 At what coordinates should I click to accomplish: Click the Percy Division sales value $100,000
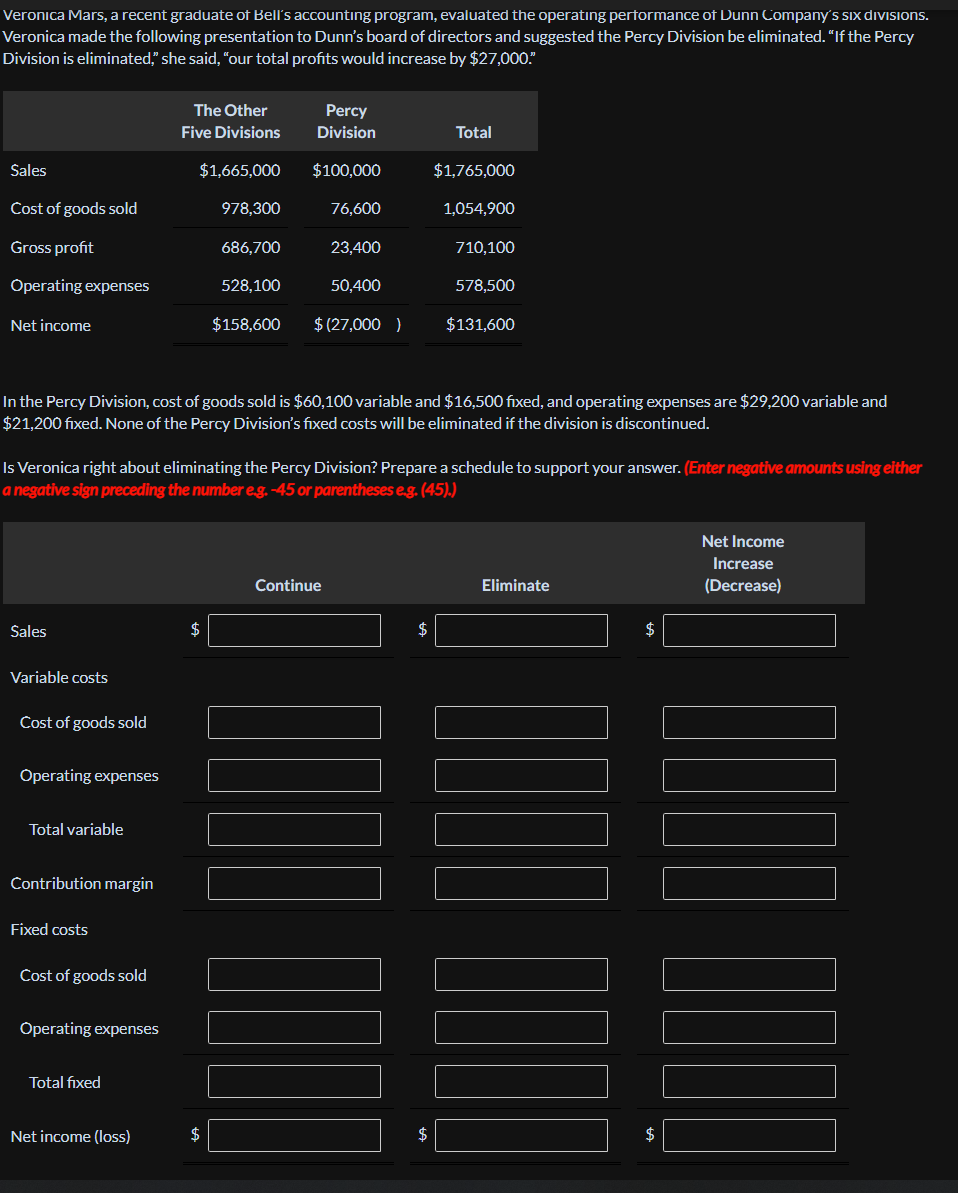tap(346, 170)
